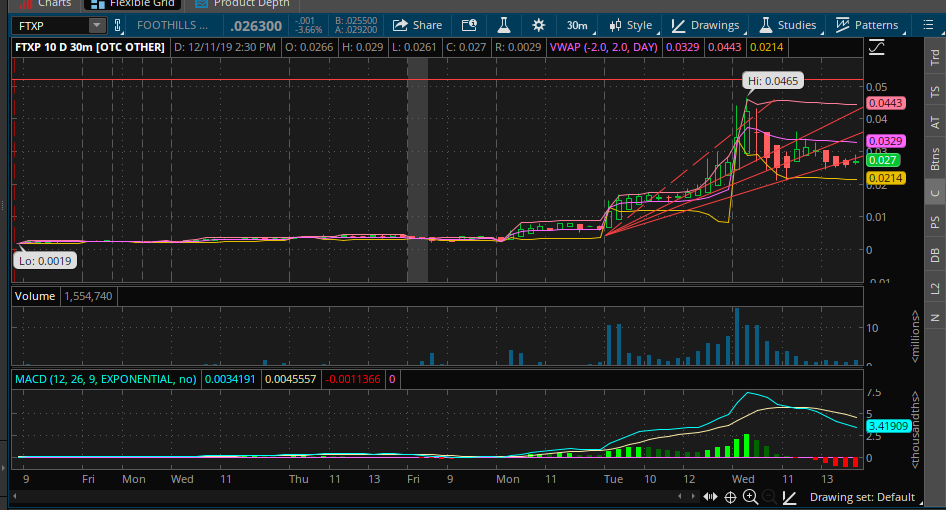Open the symbol info card icon

(x=468, y=25)
